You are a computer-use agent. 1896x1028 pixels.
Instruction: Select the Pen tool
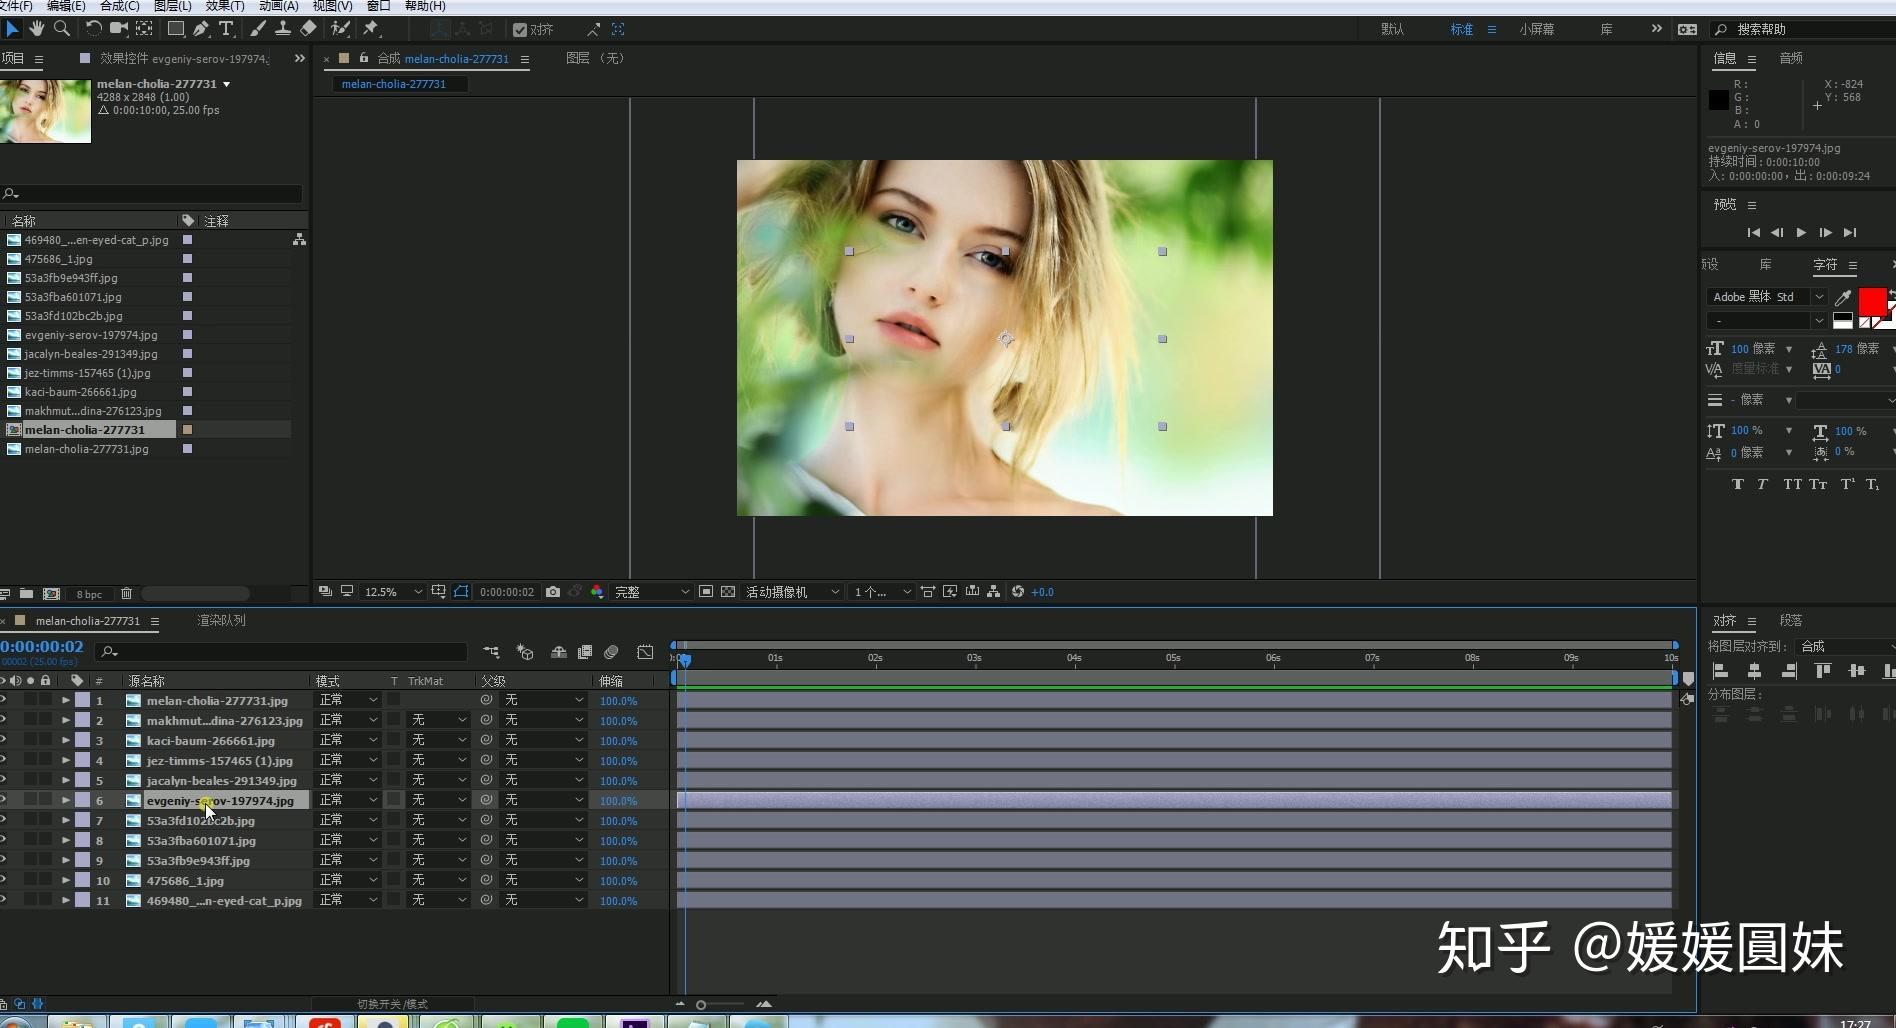click(201, 29)
